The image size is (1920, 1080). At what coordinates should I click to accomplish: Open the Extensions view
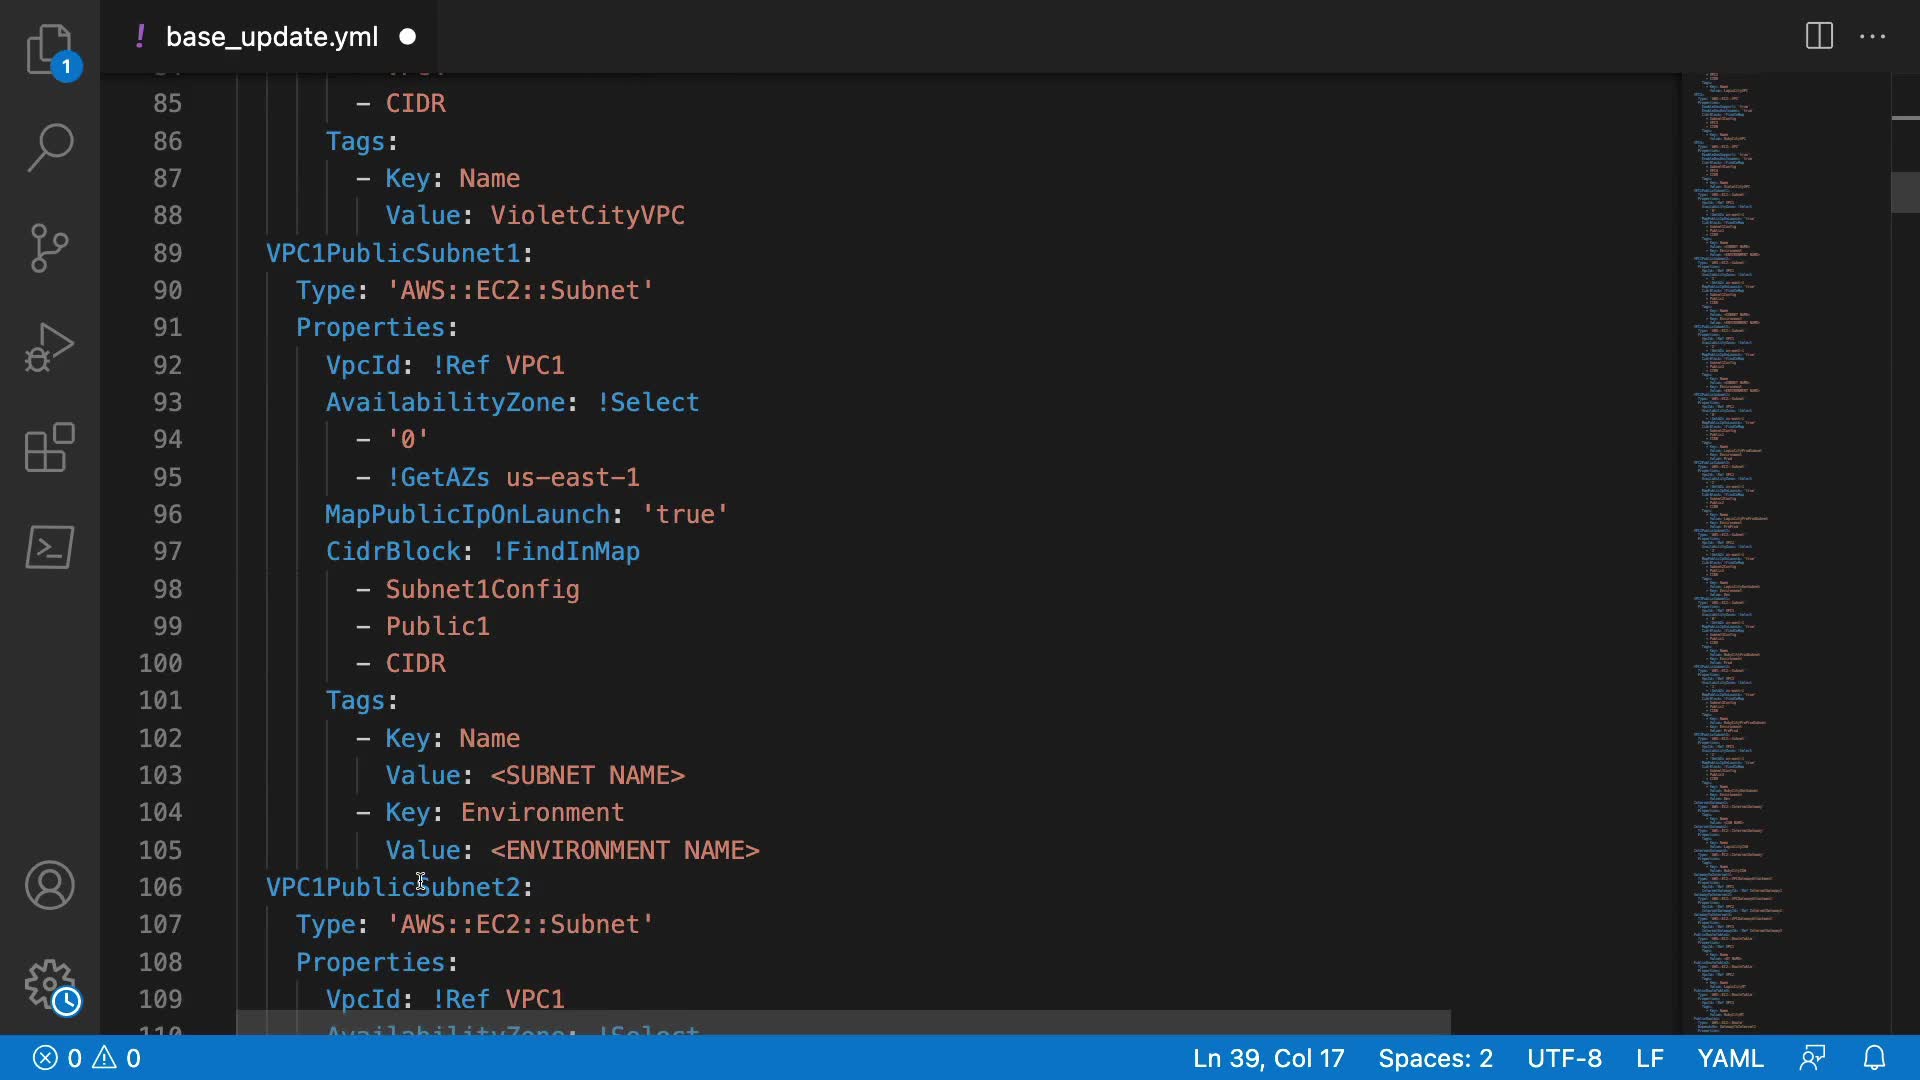tap(49, 447)
